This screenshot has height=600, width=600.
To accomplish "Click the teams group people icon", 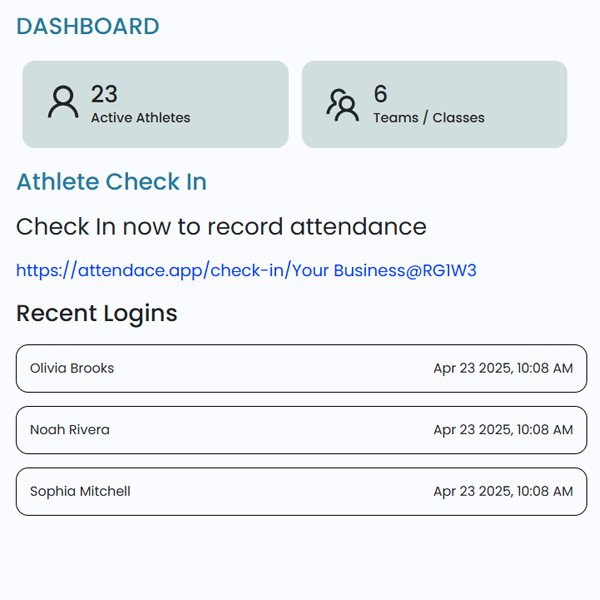I will tap(342, 104).
